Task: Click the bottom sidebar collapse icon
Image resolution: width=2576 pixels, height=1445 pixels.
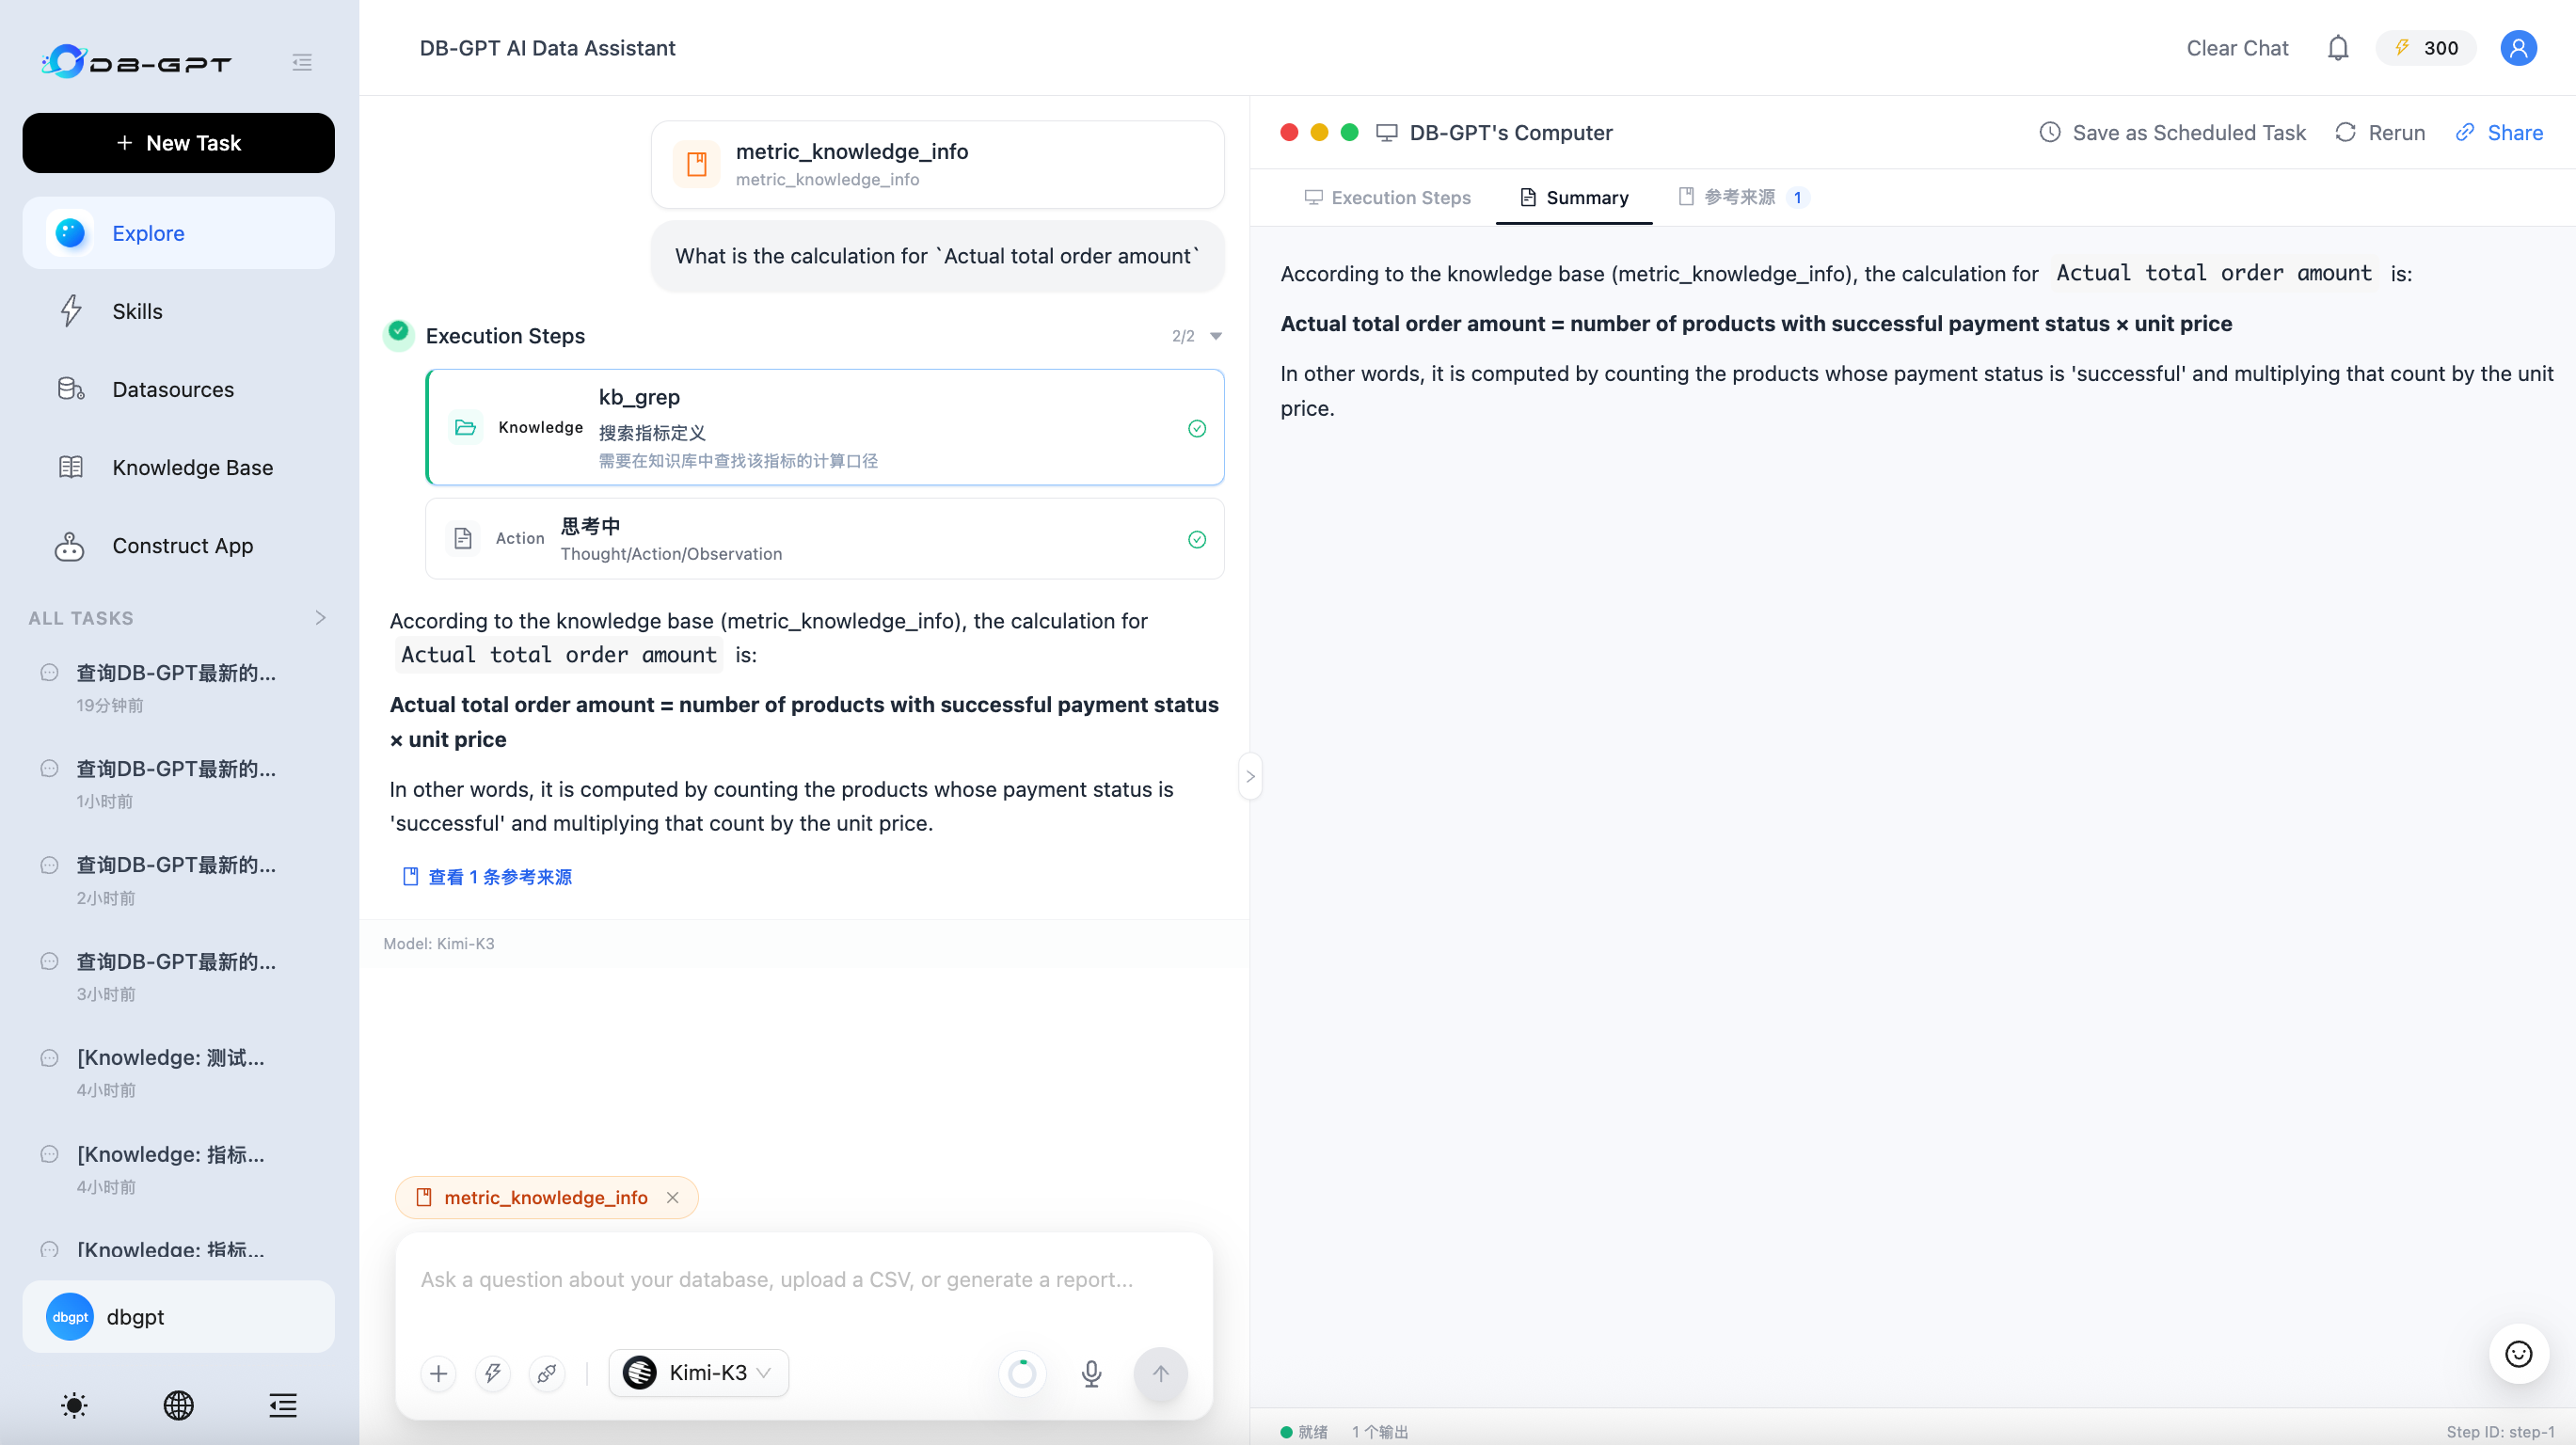Action: click(283, 1405)
